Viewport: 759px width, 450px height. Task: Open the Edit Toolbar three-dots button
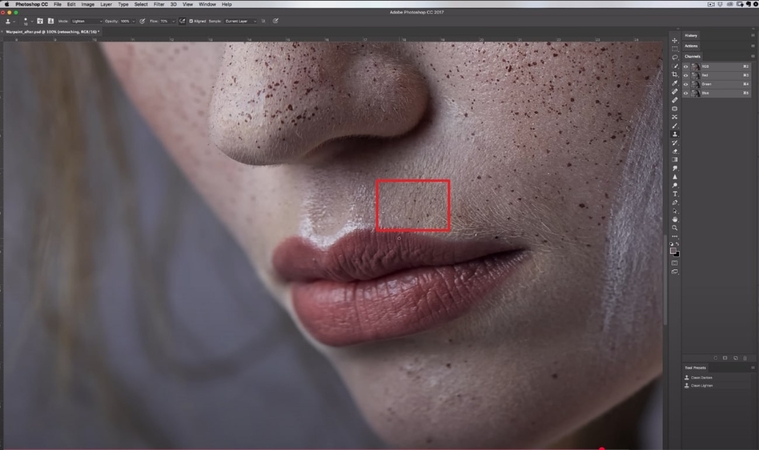(675, 237)
